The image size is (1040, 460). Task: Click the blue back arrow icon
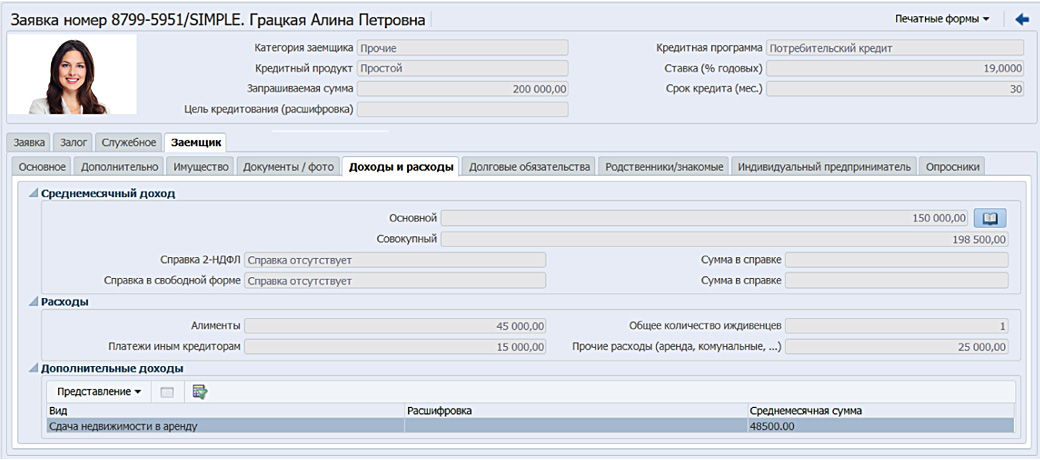click(x=1022, y=19)
